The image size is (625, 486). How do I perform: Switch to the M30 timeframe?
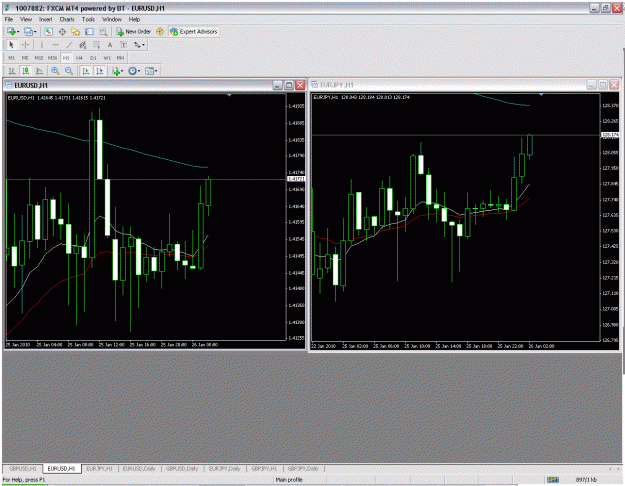point(53,58)
